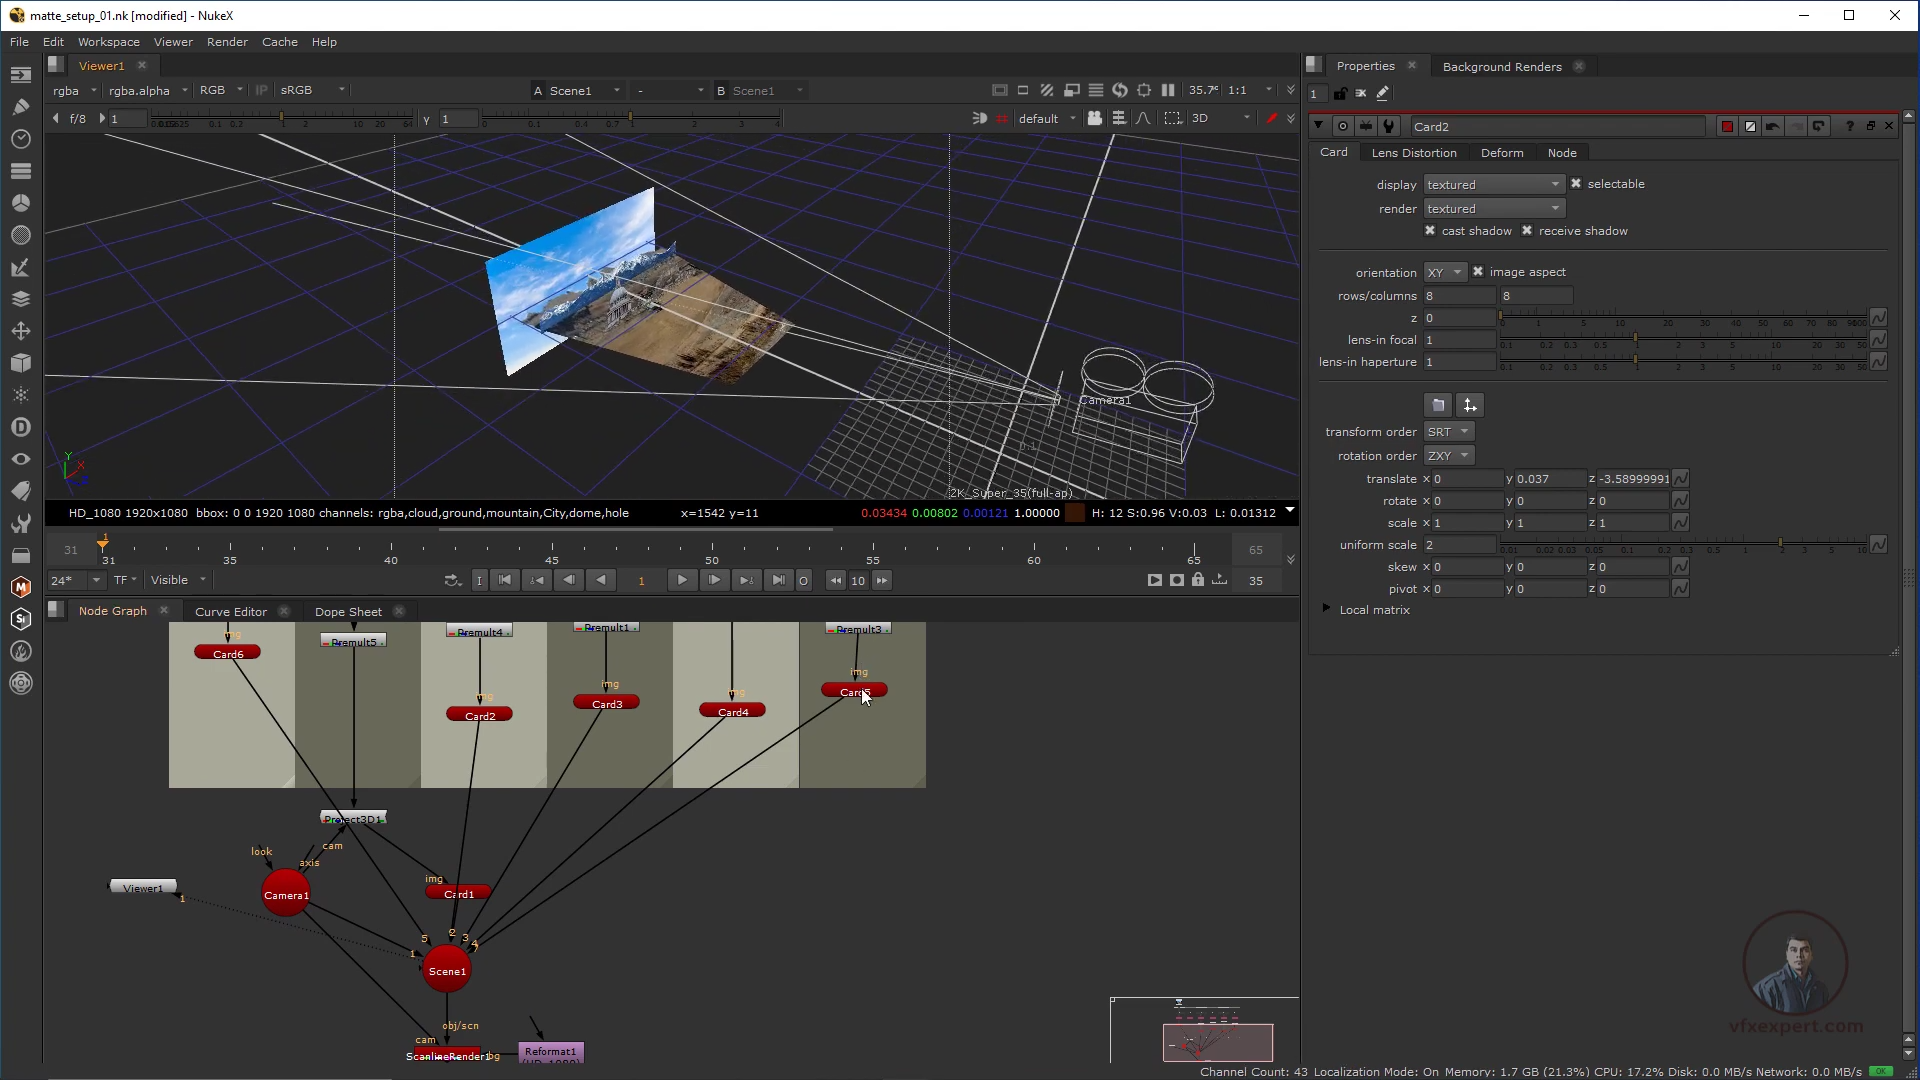The width and height of the screenshot is (1920, 1080).
Task: Toggle the selectable checkbox
Action: pyautogui.click(x=1576, y=184)
